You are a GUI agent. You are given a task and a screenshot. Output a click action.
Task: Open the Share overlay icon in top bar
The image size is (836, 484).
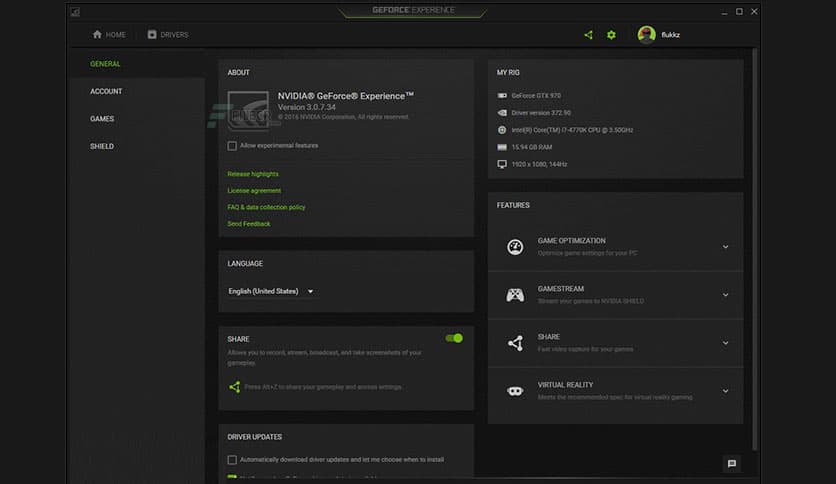point(588,35)
